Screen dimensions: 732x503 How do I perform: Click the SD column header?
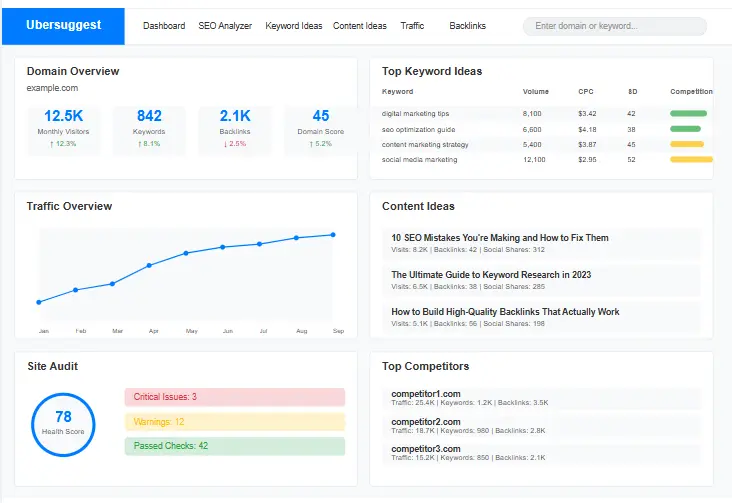pos(633,92)
